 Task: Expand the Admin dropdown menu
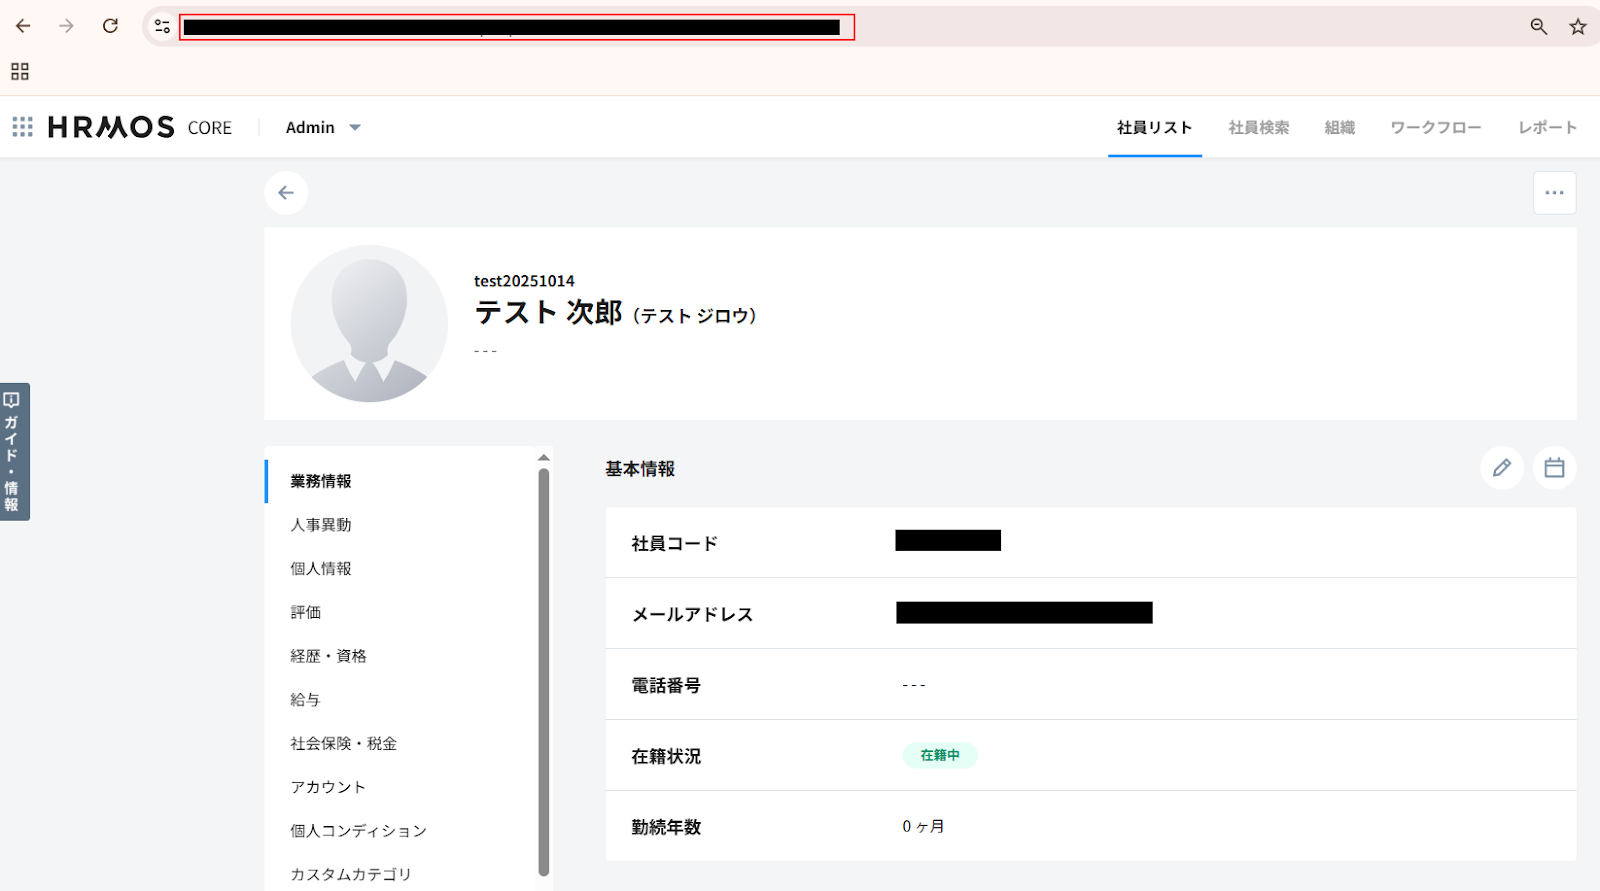(x=323, y=127)
